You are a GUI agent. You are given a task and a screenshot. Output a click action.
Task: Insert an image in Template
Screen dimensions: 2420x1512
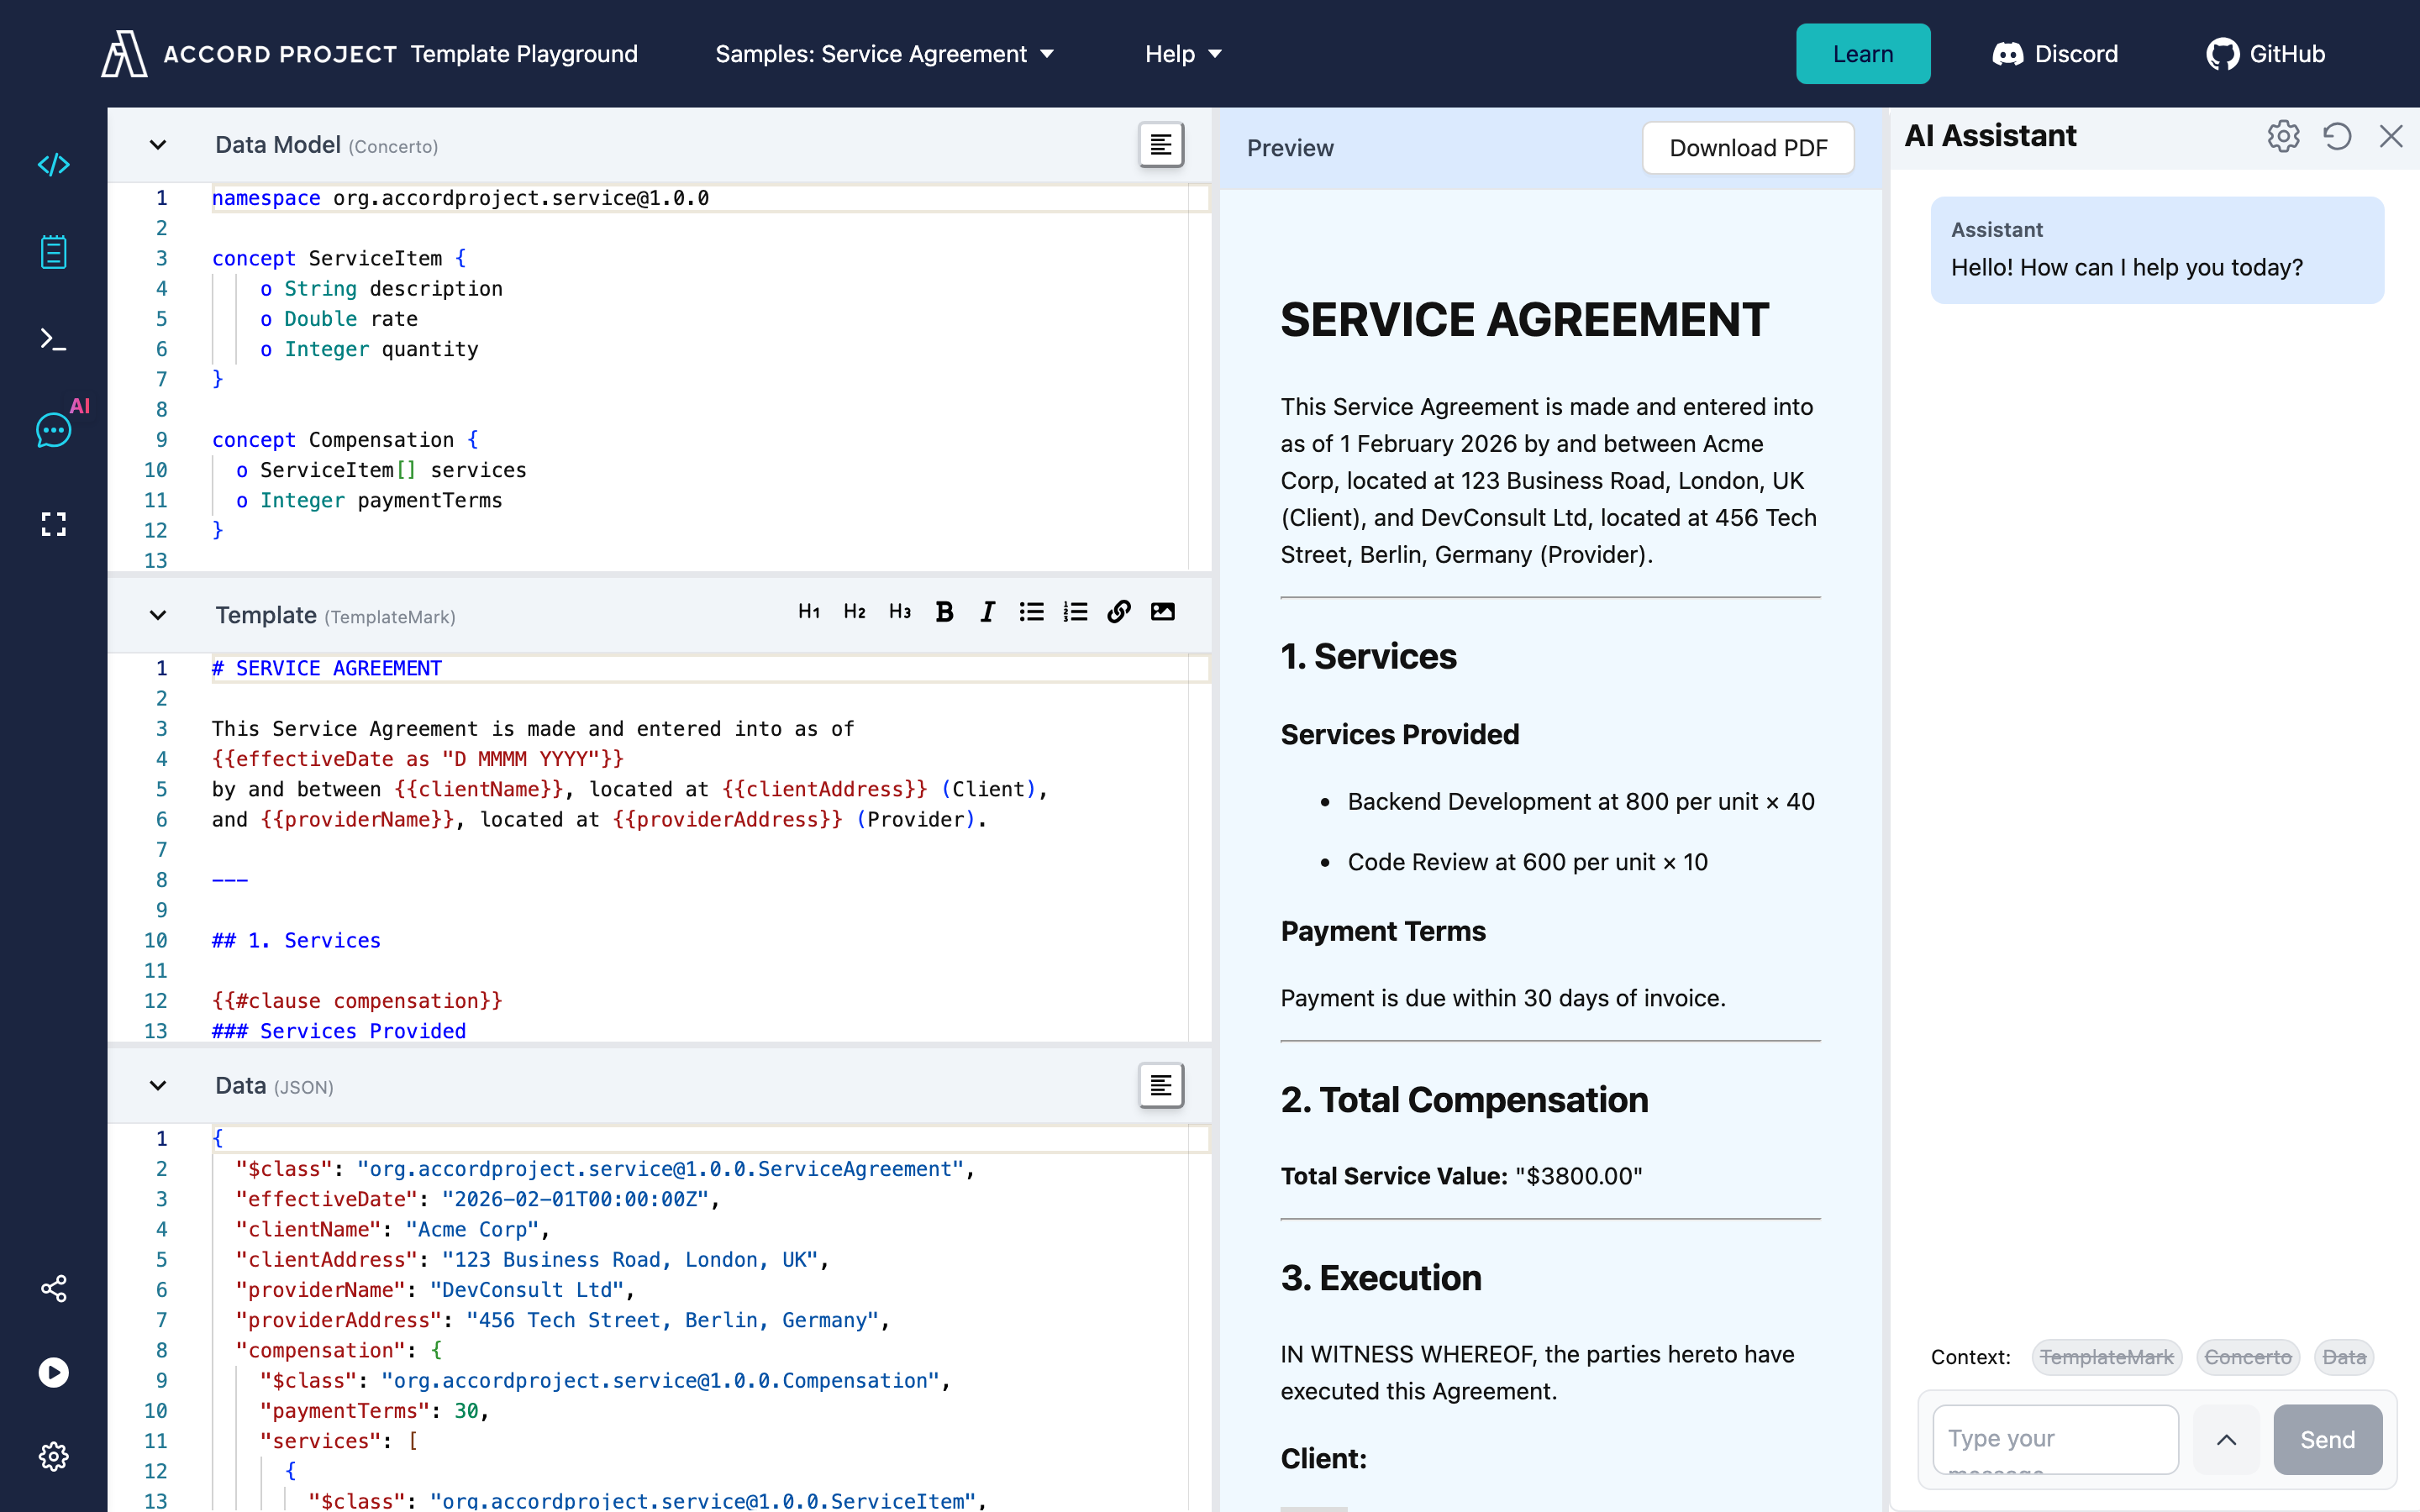1162,612
